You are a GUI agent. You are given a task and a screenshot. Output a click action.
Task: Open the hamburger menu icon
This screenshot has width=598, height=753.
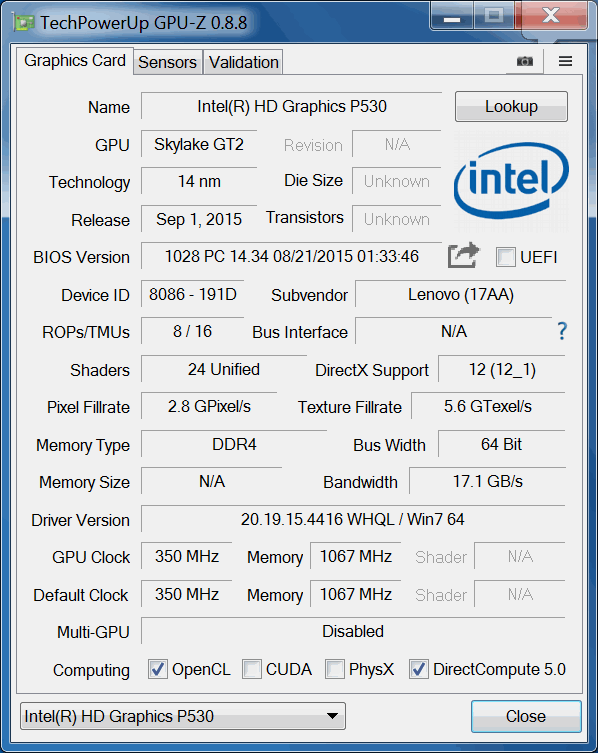coord(565,61)
